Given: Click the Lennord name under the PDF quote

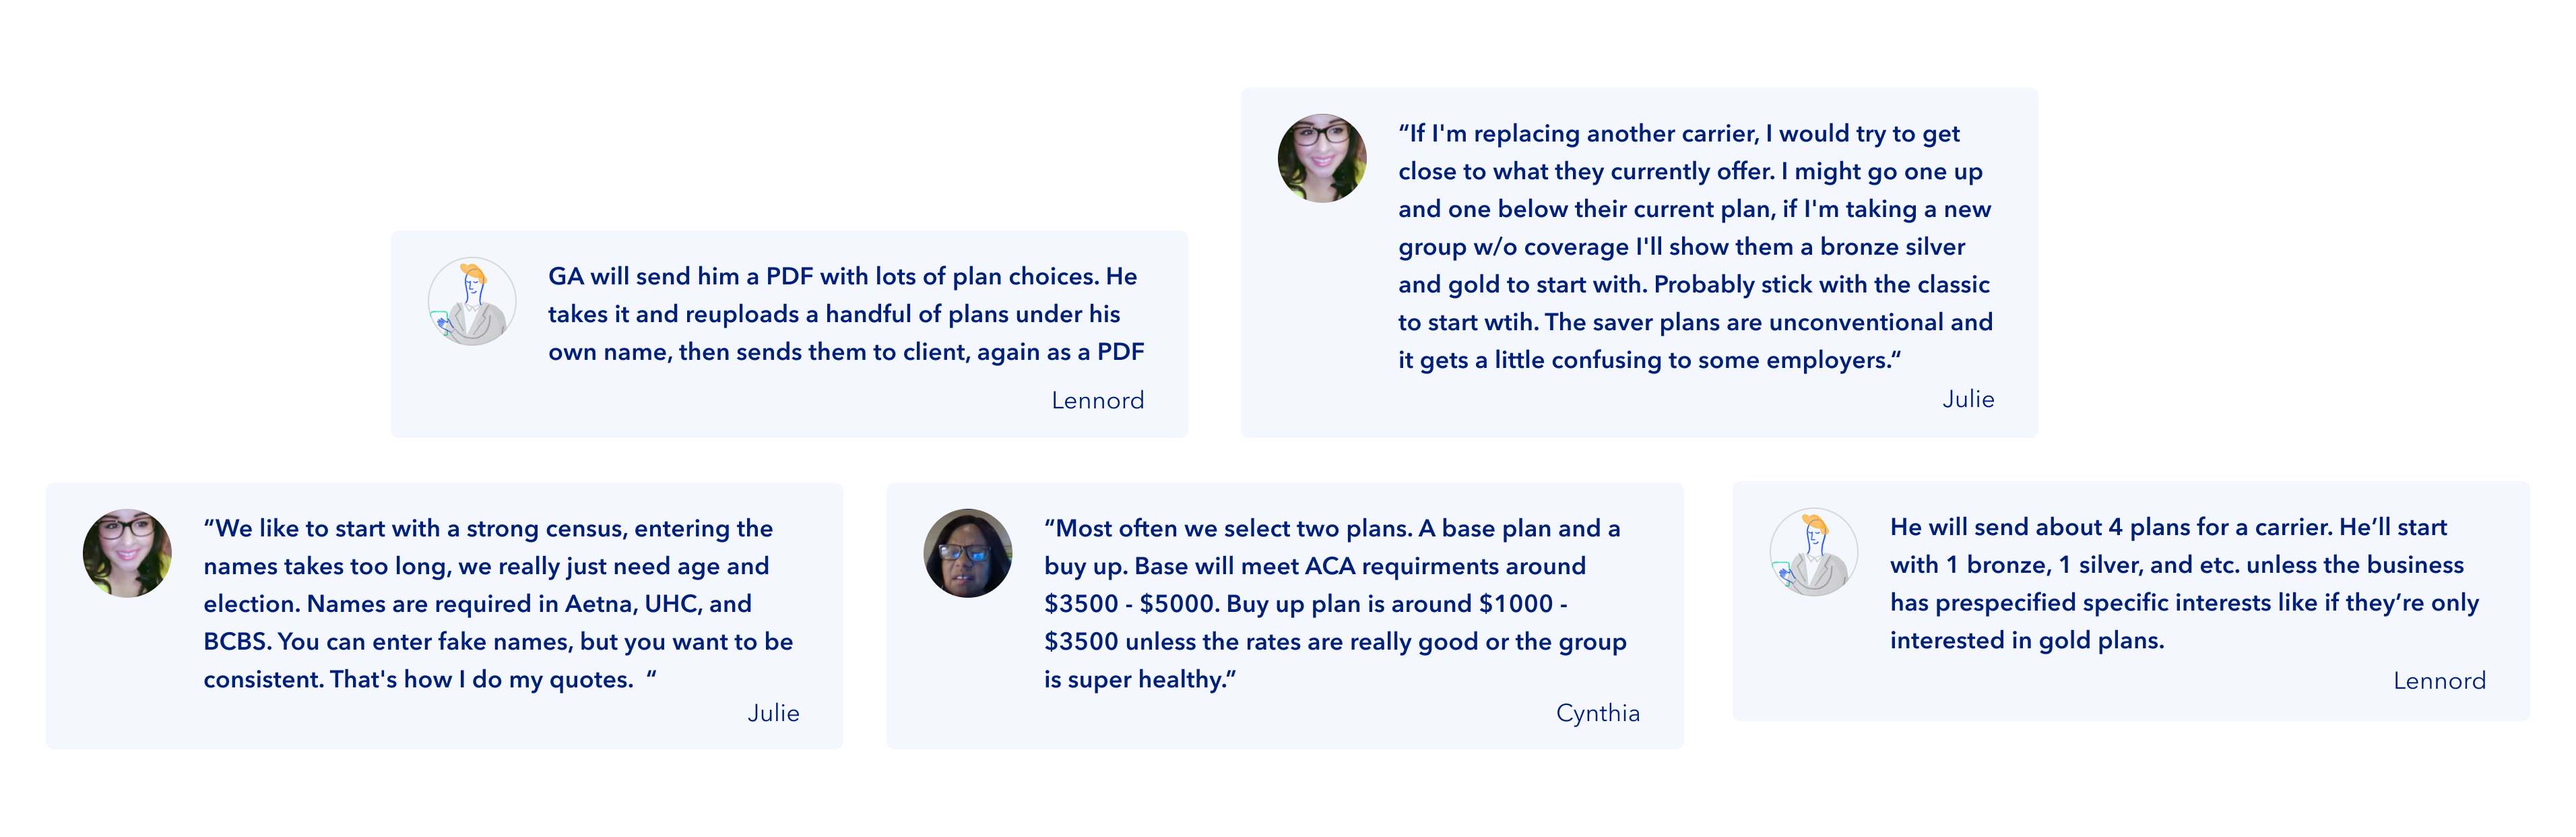Looking at the screenshot, I should pyautogui.click(x=1097, y=400).
